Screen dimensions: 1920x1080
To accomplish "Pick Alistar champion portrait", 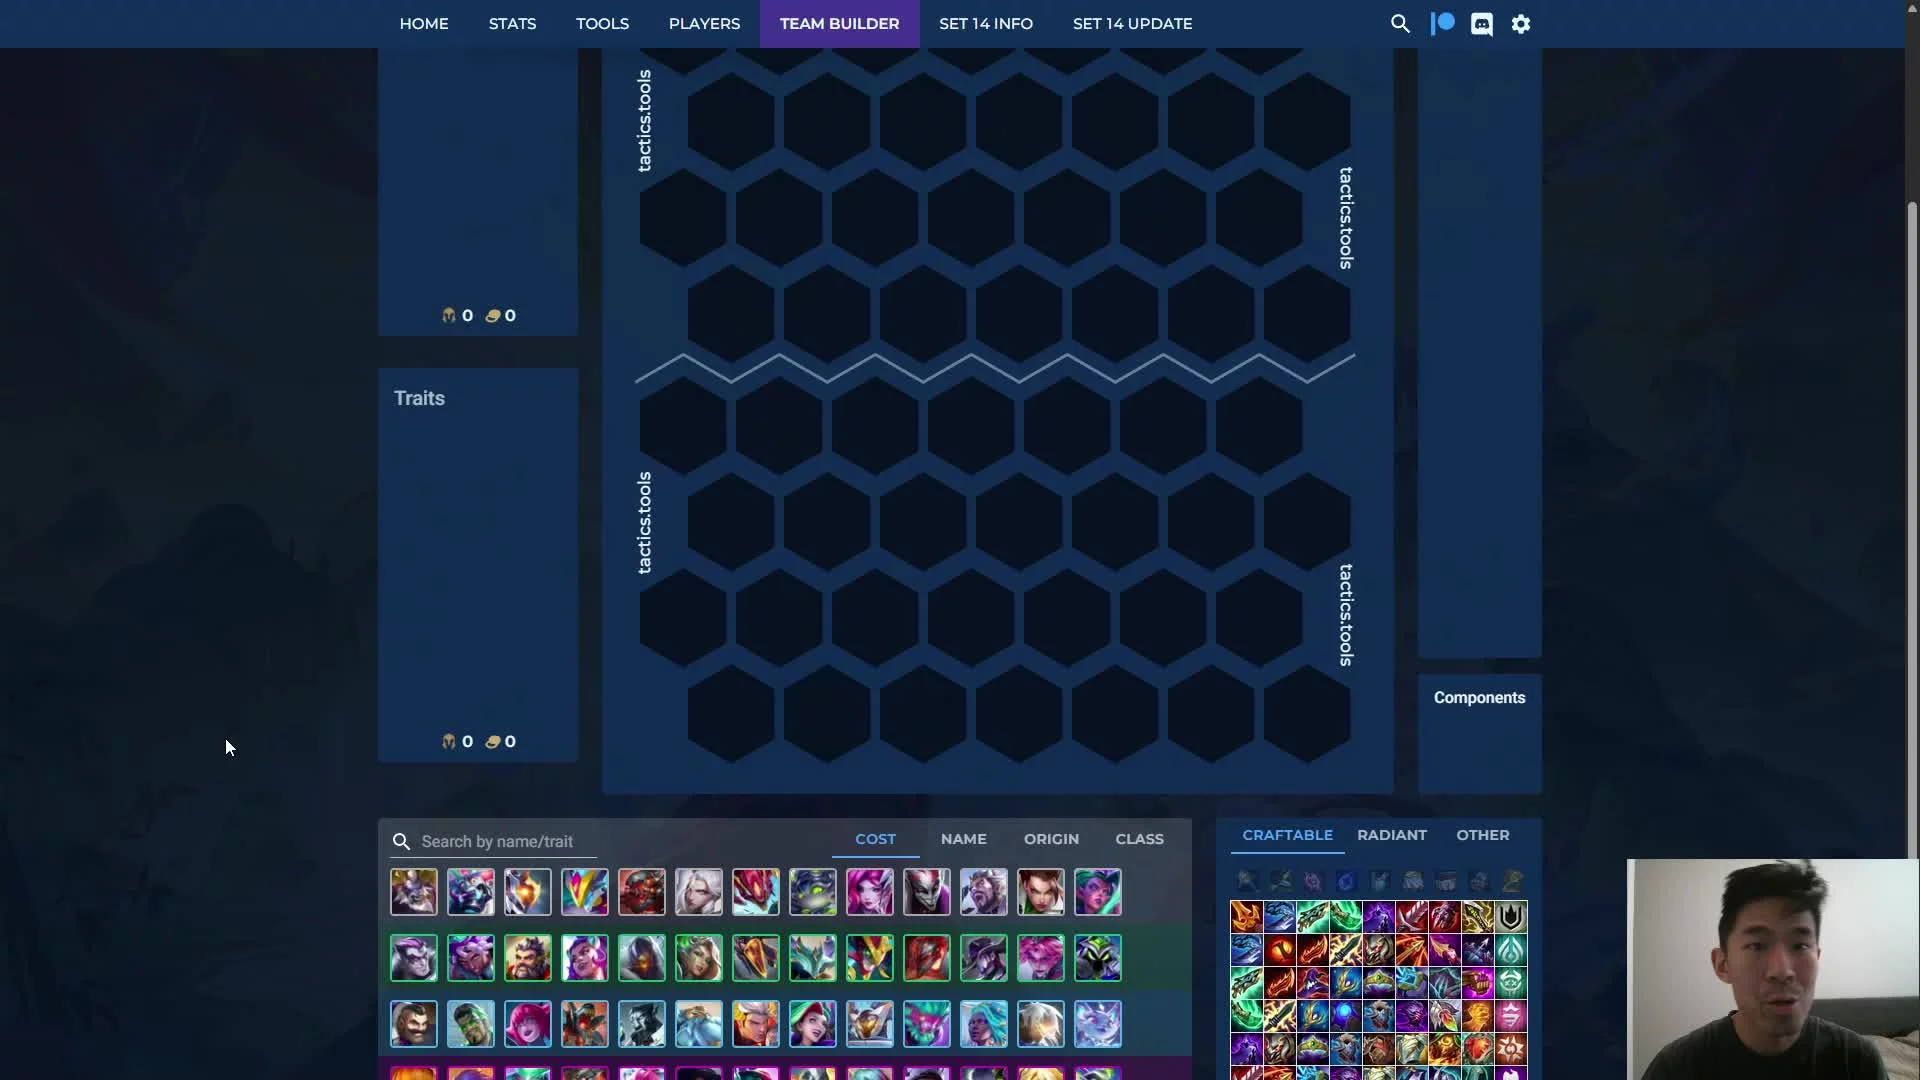I will [413, 892].
